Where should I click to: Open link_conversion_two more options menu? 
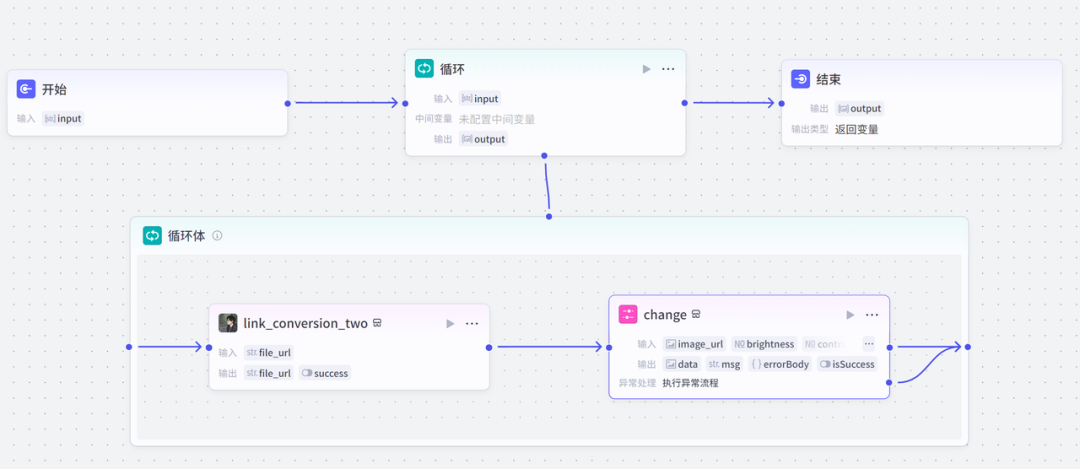pos(472,323)
